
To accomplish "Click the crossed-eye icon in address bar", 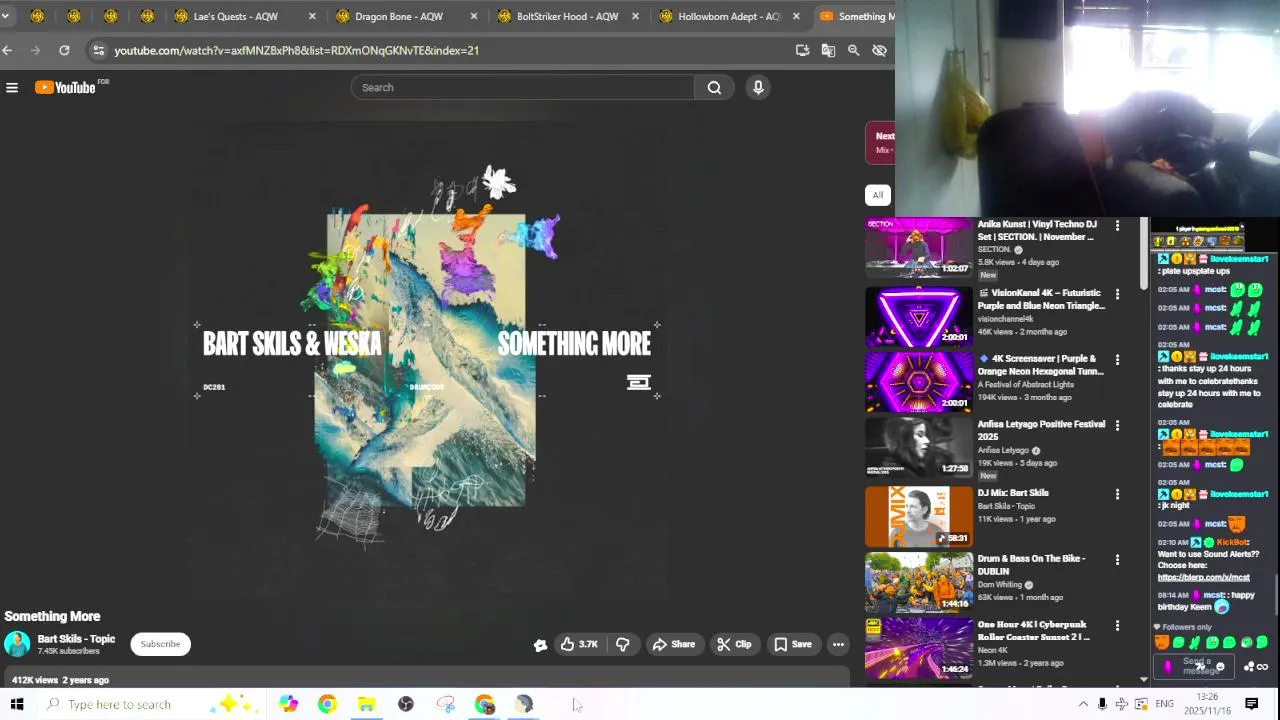I will [x=879, y=50].
